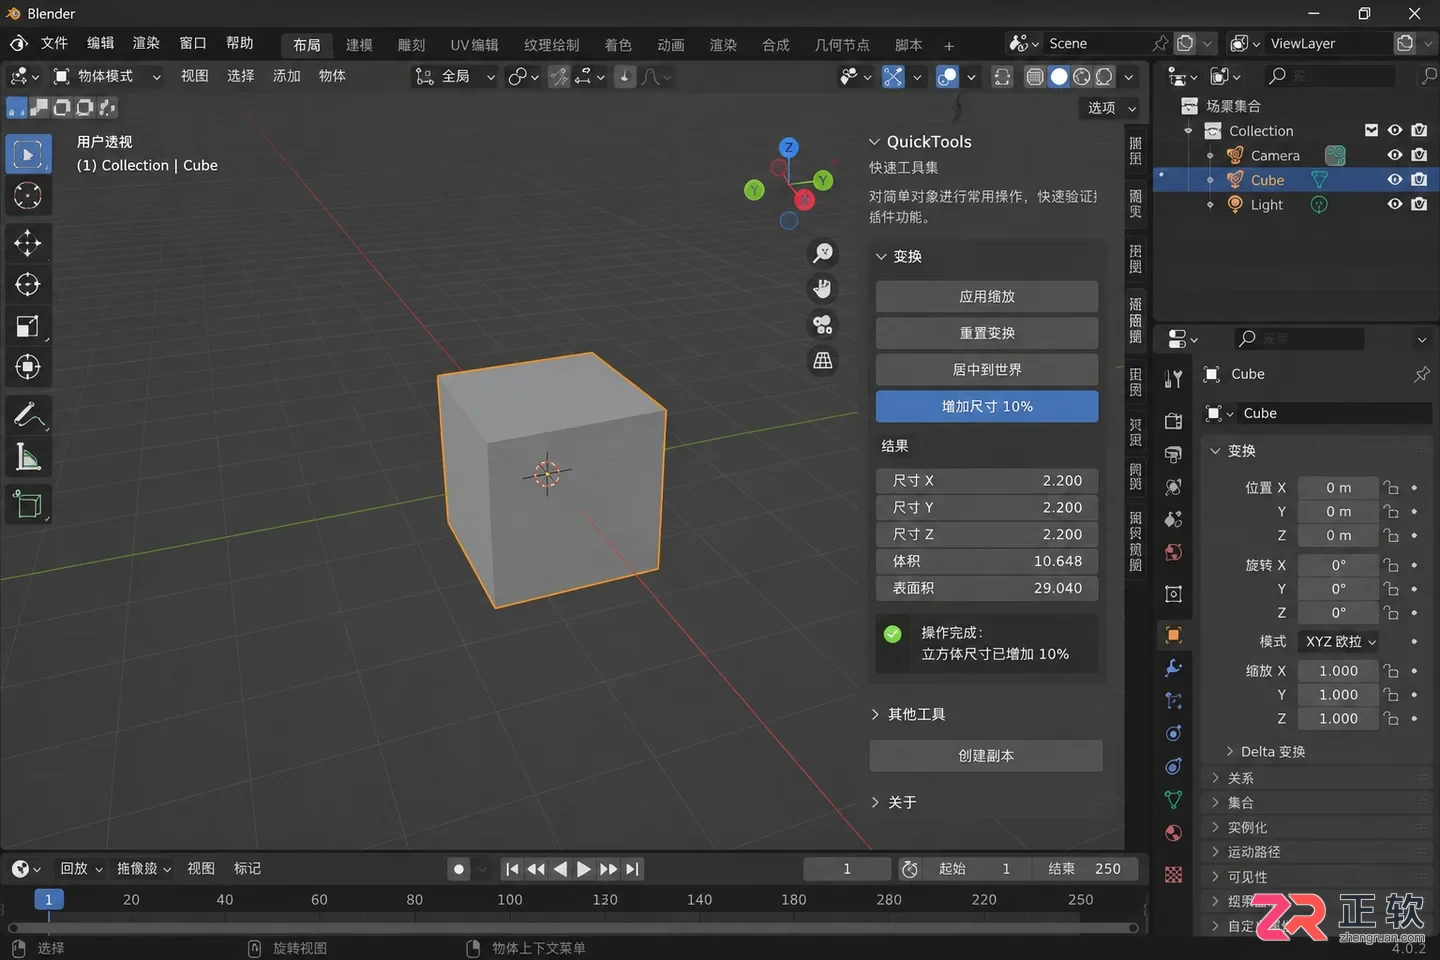Image resolution: width=1440 pixels, height=960 pixels.
Task: Toggle lock on Location X
Action: pos(1391,488)
